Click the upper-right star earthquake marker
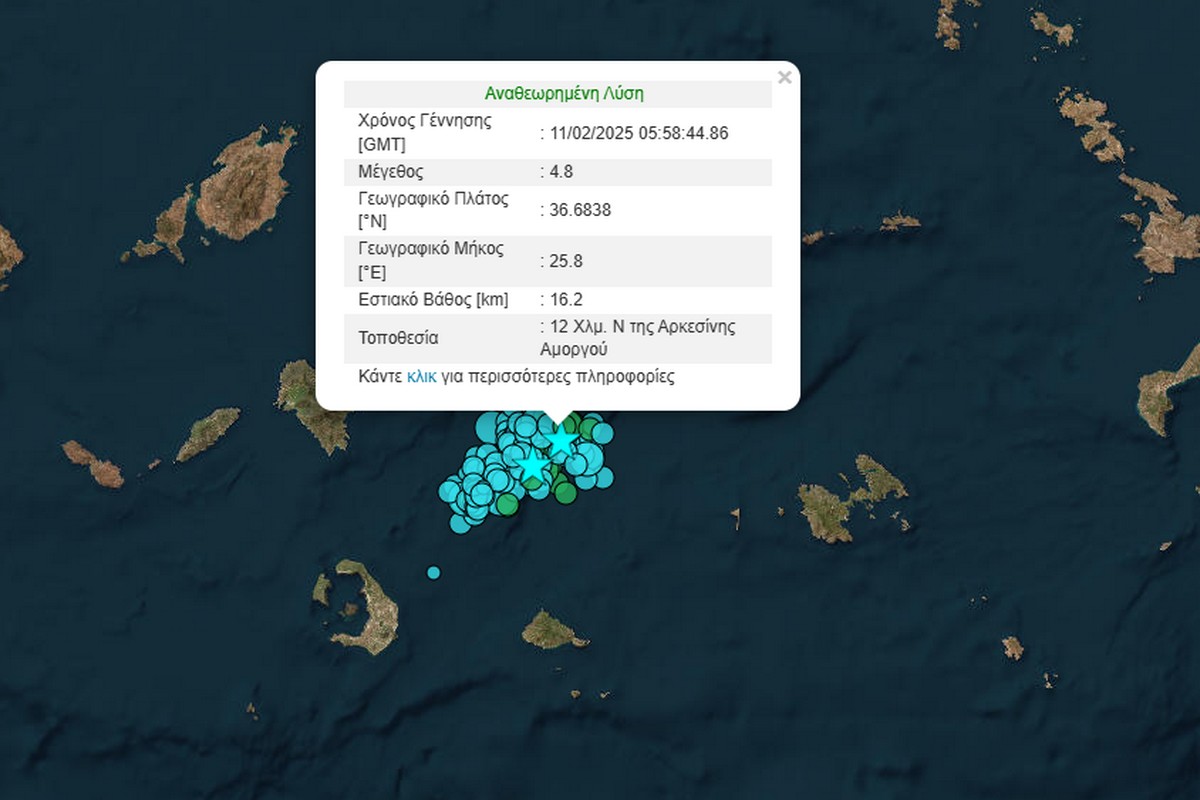1200x800 pixels. point(562,440)
